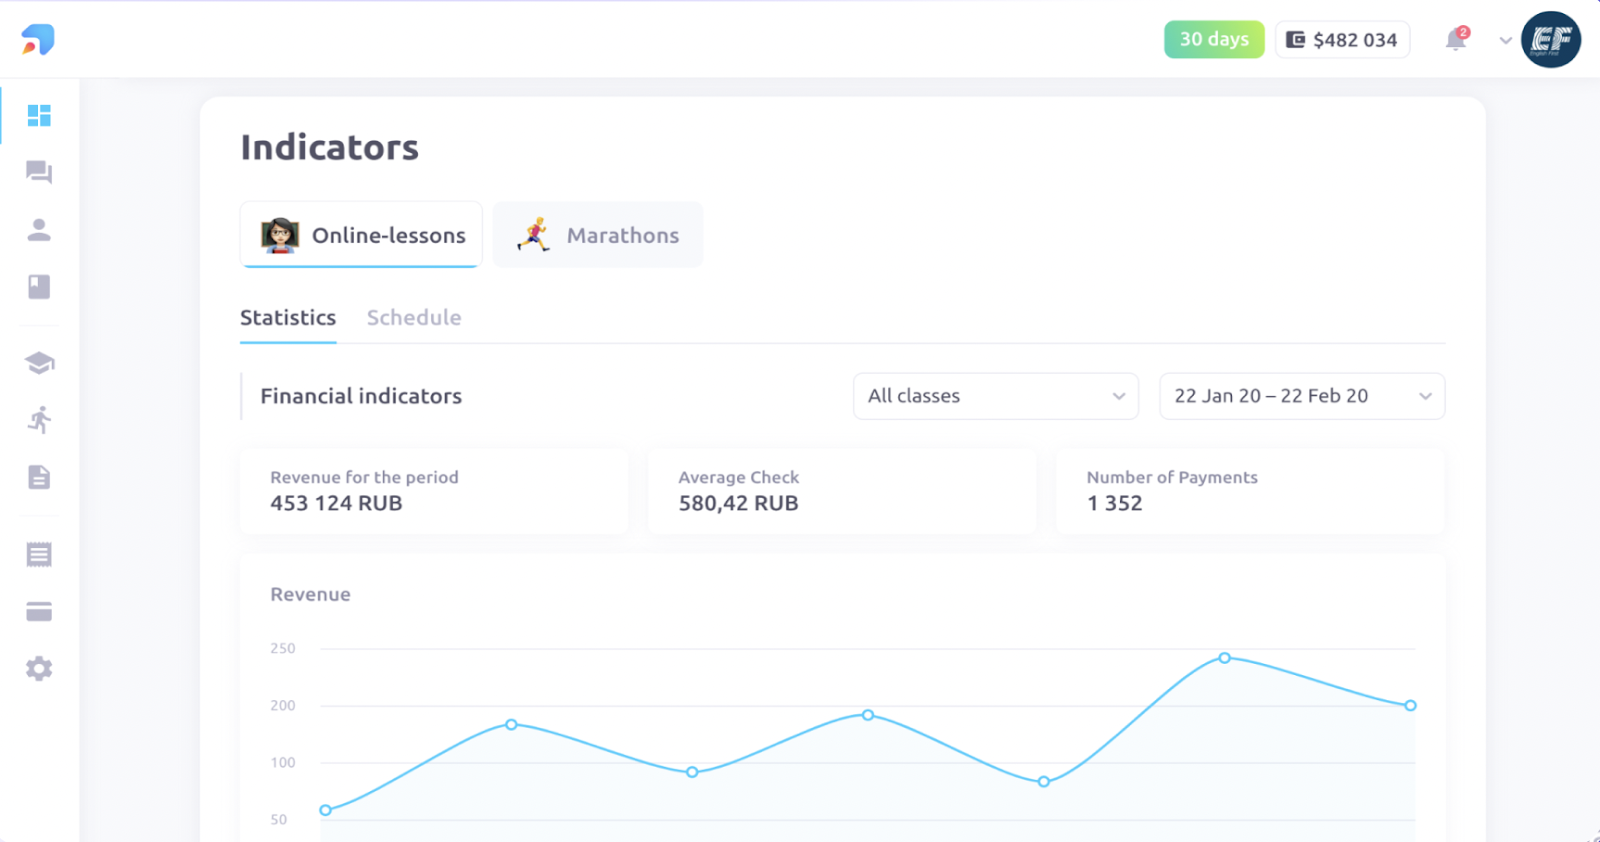
Task: Expand the profile menu chevron
Action: (1505, 41)
